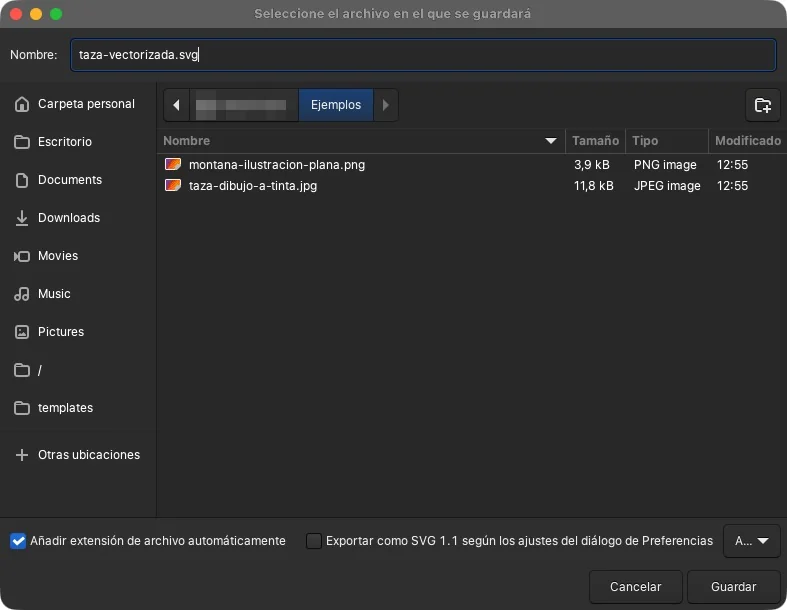Click the JPEG image type cell
This screenshot has width=787, height=610.
[x=667, y=186]
